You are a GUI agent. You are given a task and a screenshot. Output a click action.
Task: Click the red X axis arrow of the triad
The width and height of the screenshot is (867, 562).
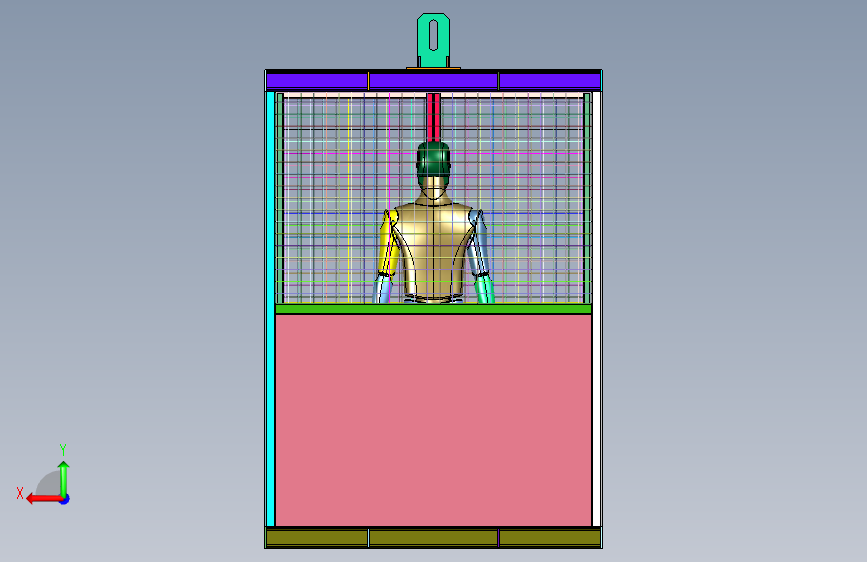click(44, 499)
